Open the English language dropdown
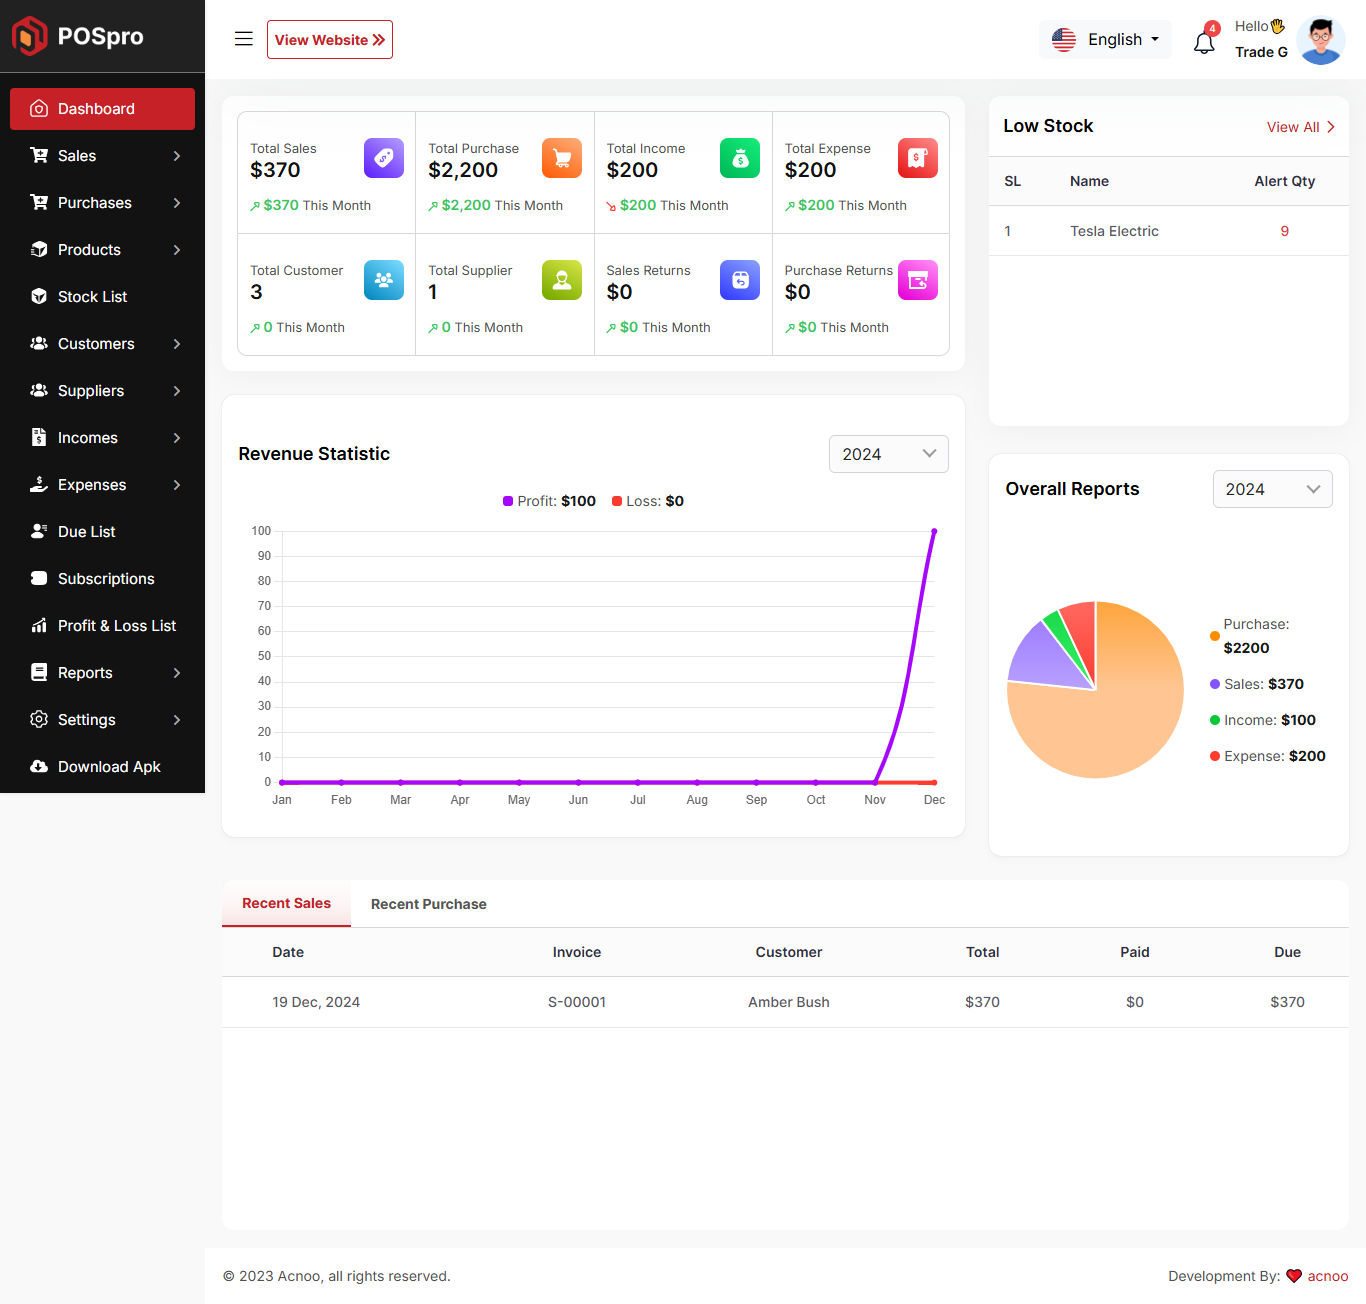The image size is (1366, 1304). (x=1105, y=39)
